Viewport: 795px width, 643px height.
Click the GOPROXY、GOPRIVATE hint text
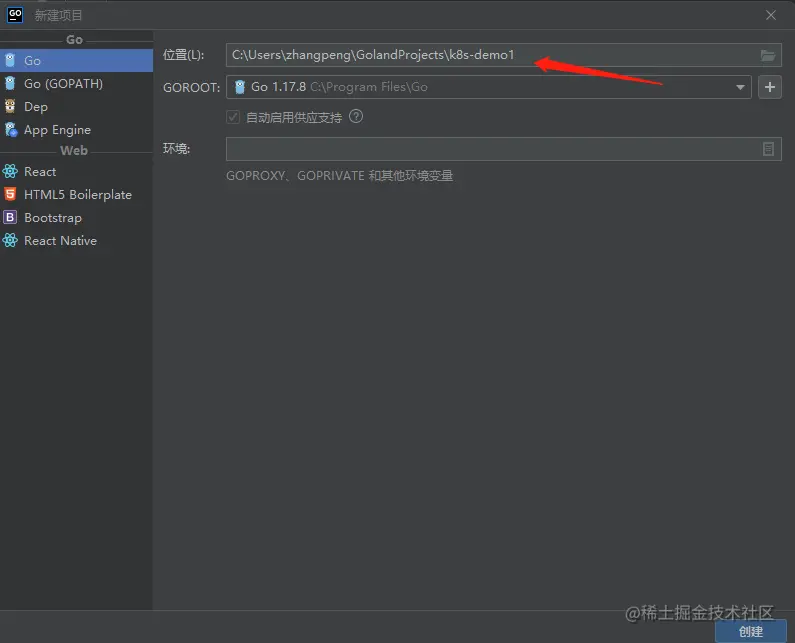point(339,176)
